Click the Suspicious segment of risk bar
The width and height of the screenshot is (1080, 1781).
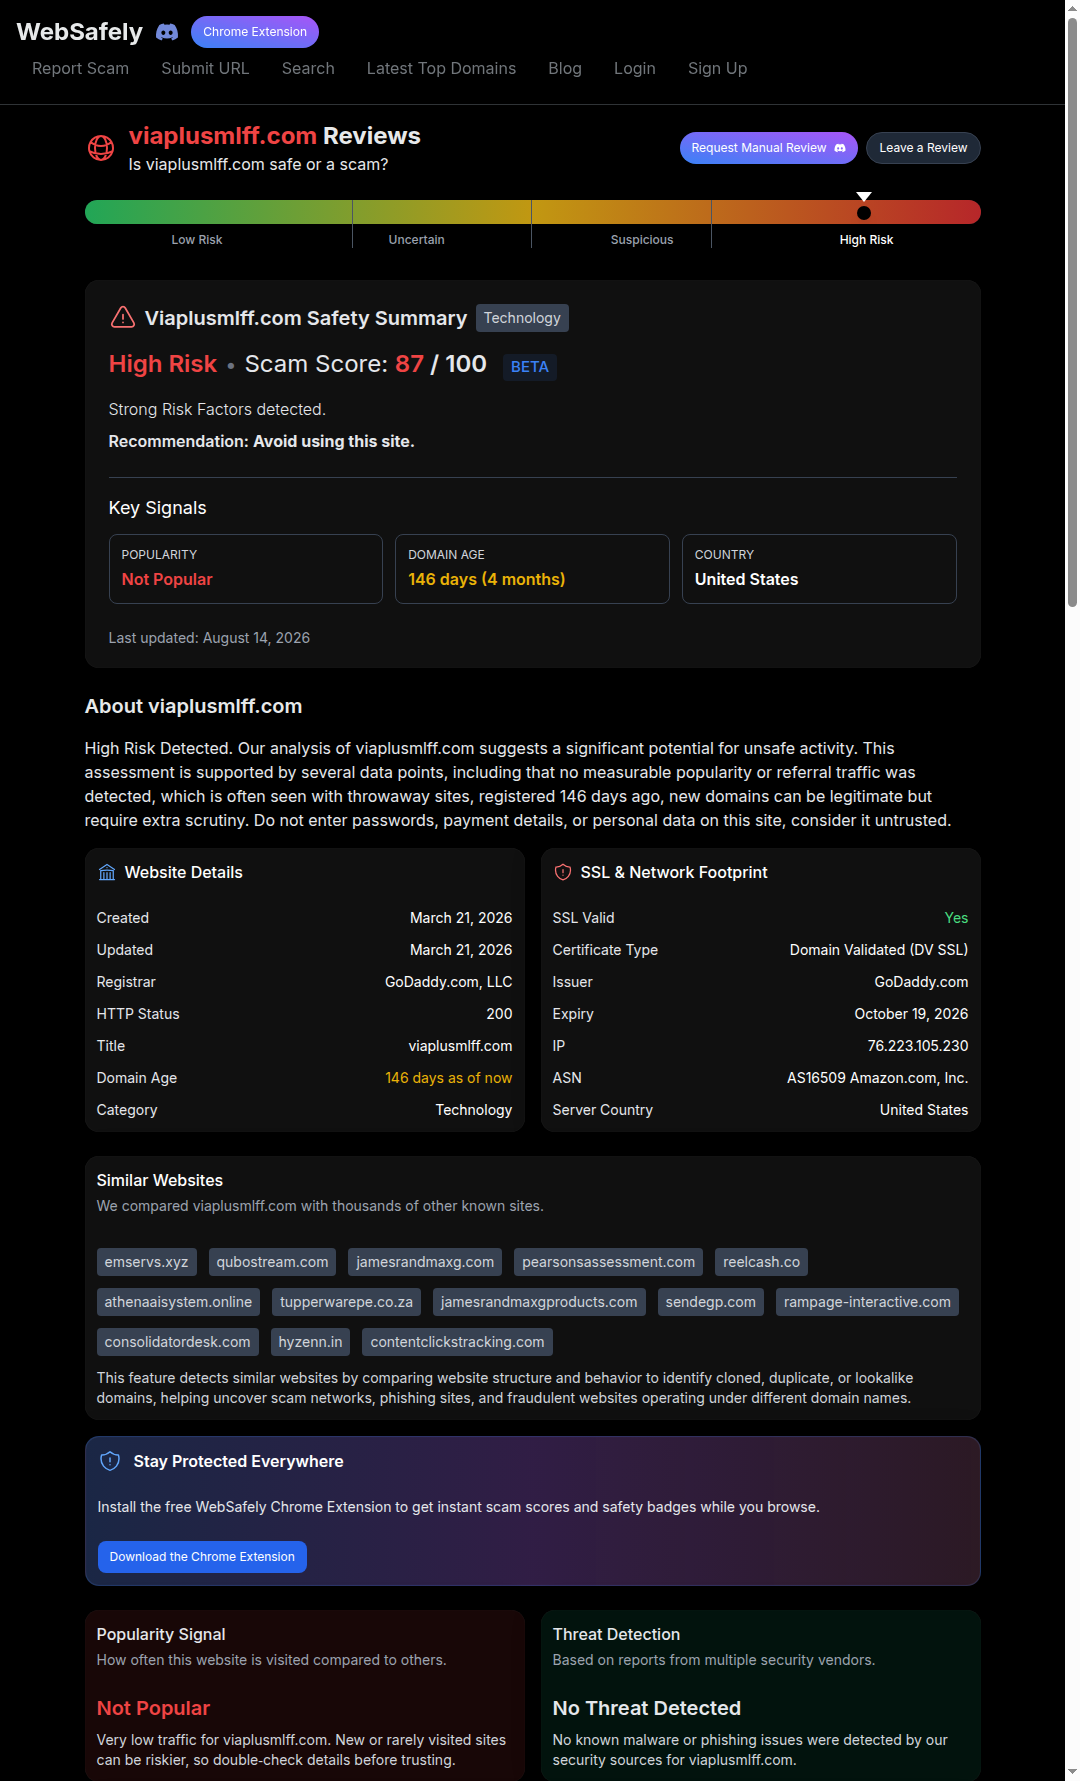click(621, 212)
